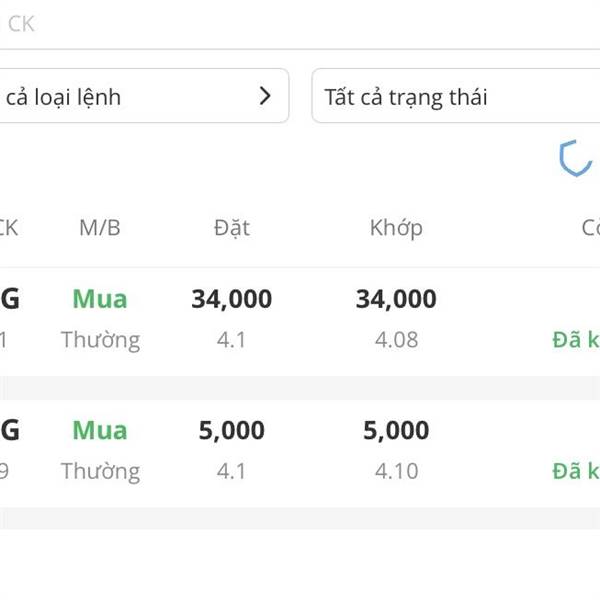Click the chevron arrow in order type dropdown
Image resolution: width=600 pixels, height=600 pixels.
(x=265, y=96)
